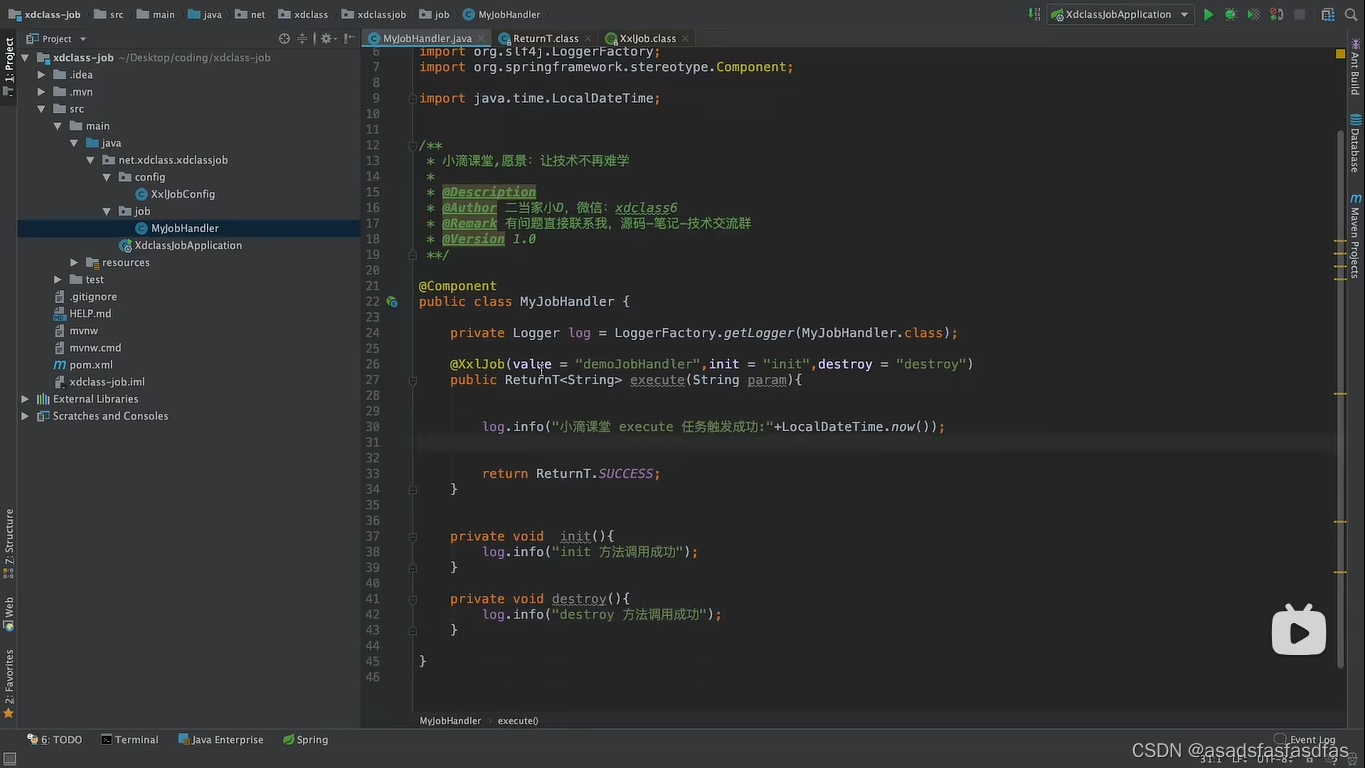1365x768 pixels.
Task: Expand the test folder arrow
Action: pos(59,279)
